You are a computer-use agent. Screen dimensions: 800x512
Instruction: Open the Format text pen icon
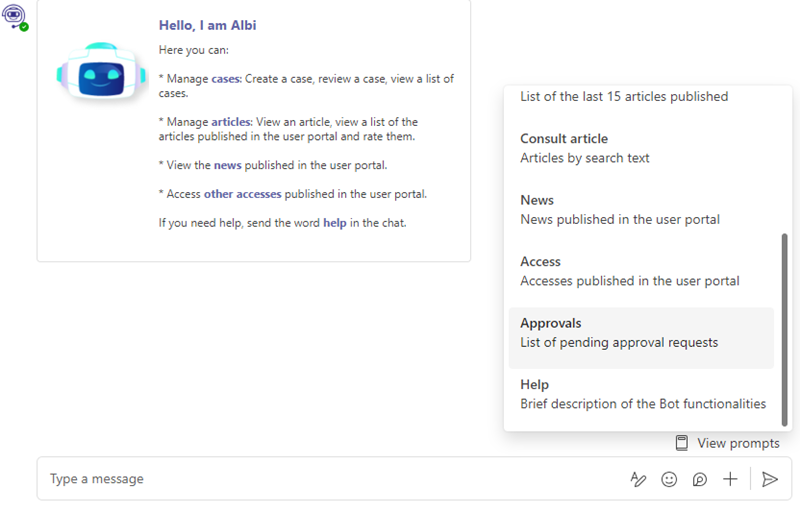(638, 479)
